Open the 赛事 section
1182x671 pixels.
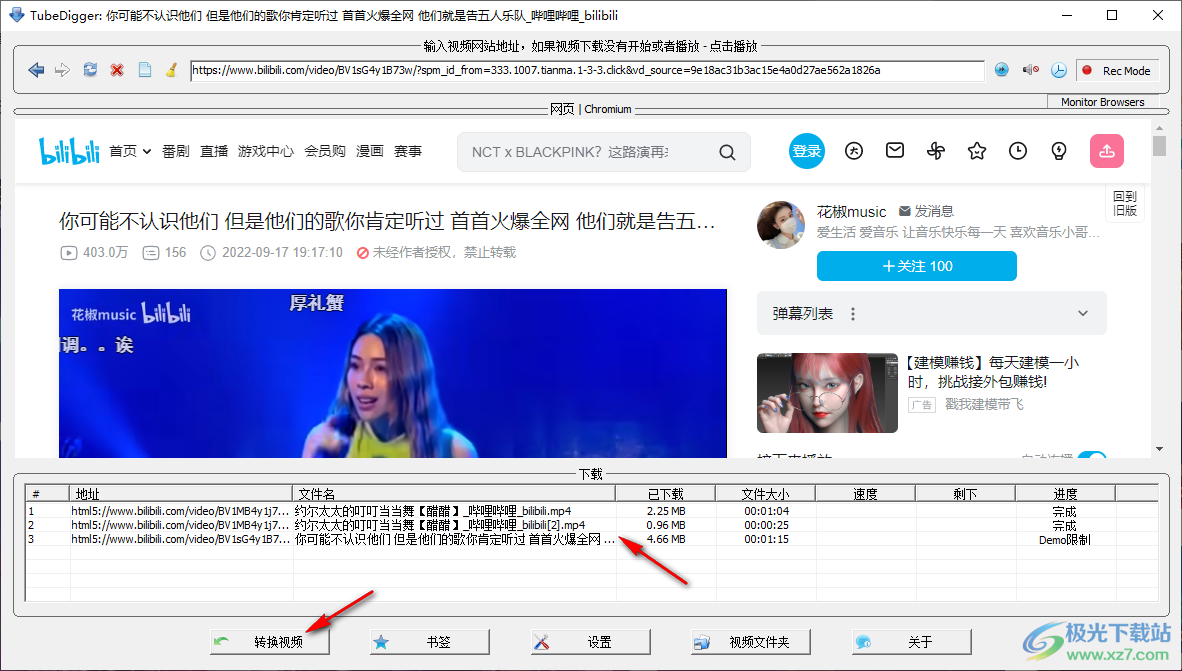406,151
